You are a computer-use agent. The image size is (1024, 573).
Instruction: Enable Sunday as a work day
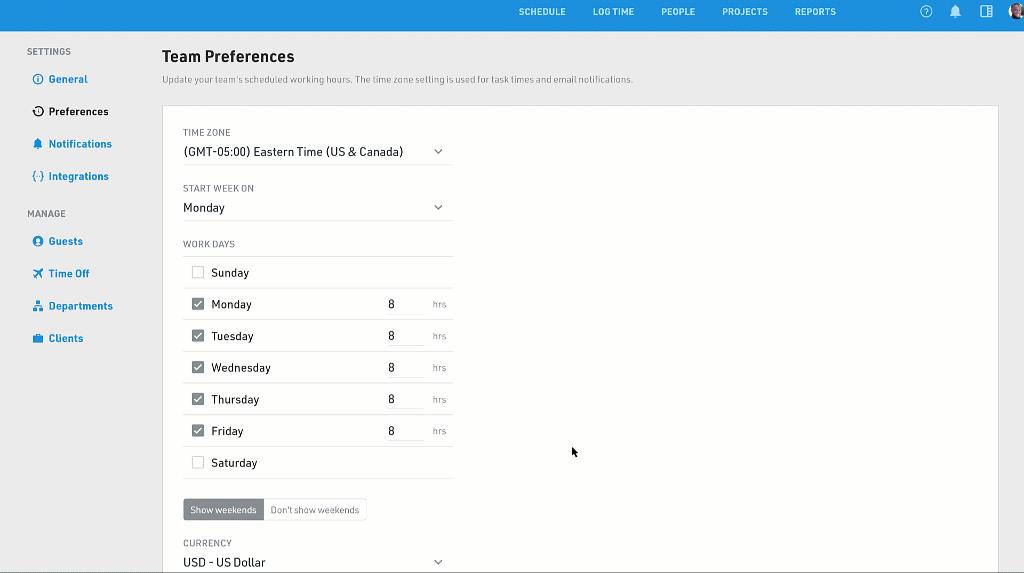click(198, 272)
